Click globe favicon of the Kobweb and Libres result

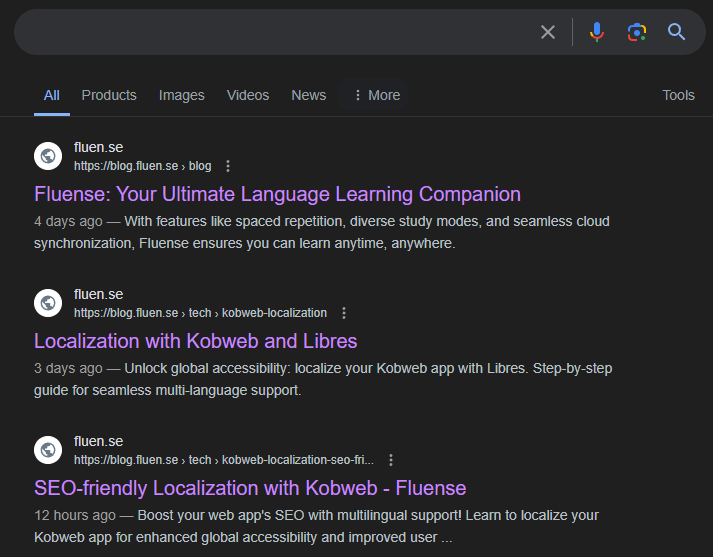(x=48, y=303)
